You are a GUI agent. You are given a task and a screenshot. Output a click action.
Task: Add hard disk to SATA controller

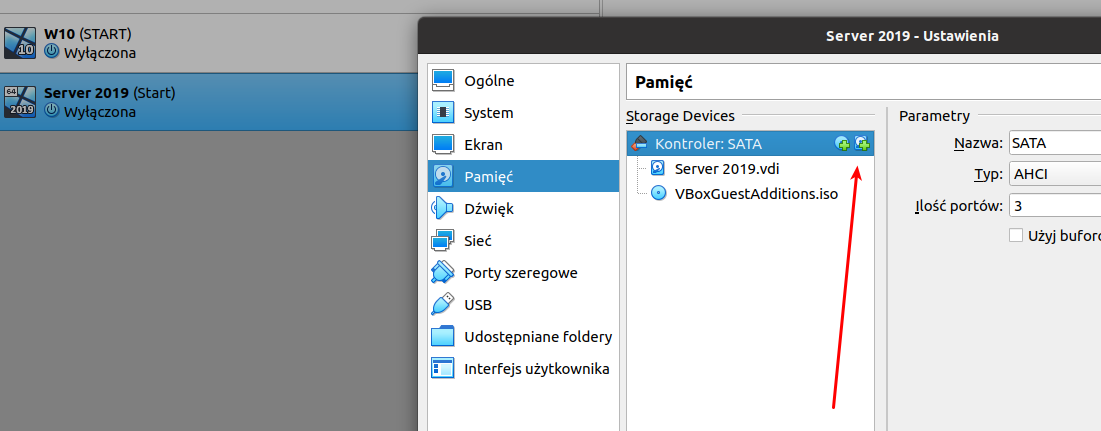click(862, 144)
